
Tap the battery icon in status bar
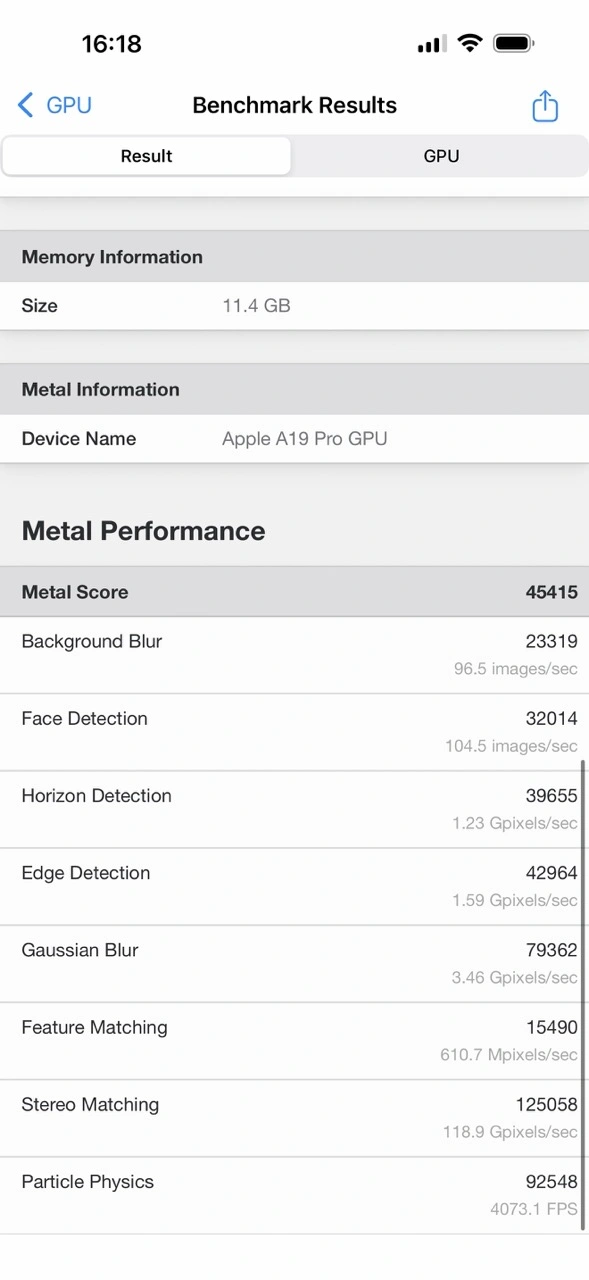click(x=515, y=43)
